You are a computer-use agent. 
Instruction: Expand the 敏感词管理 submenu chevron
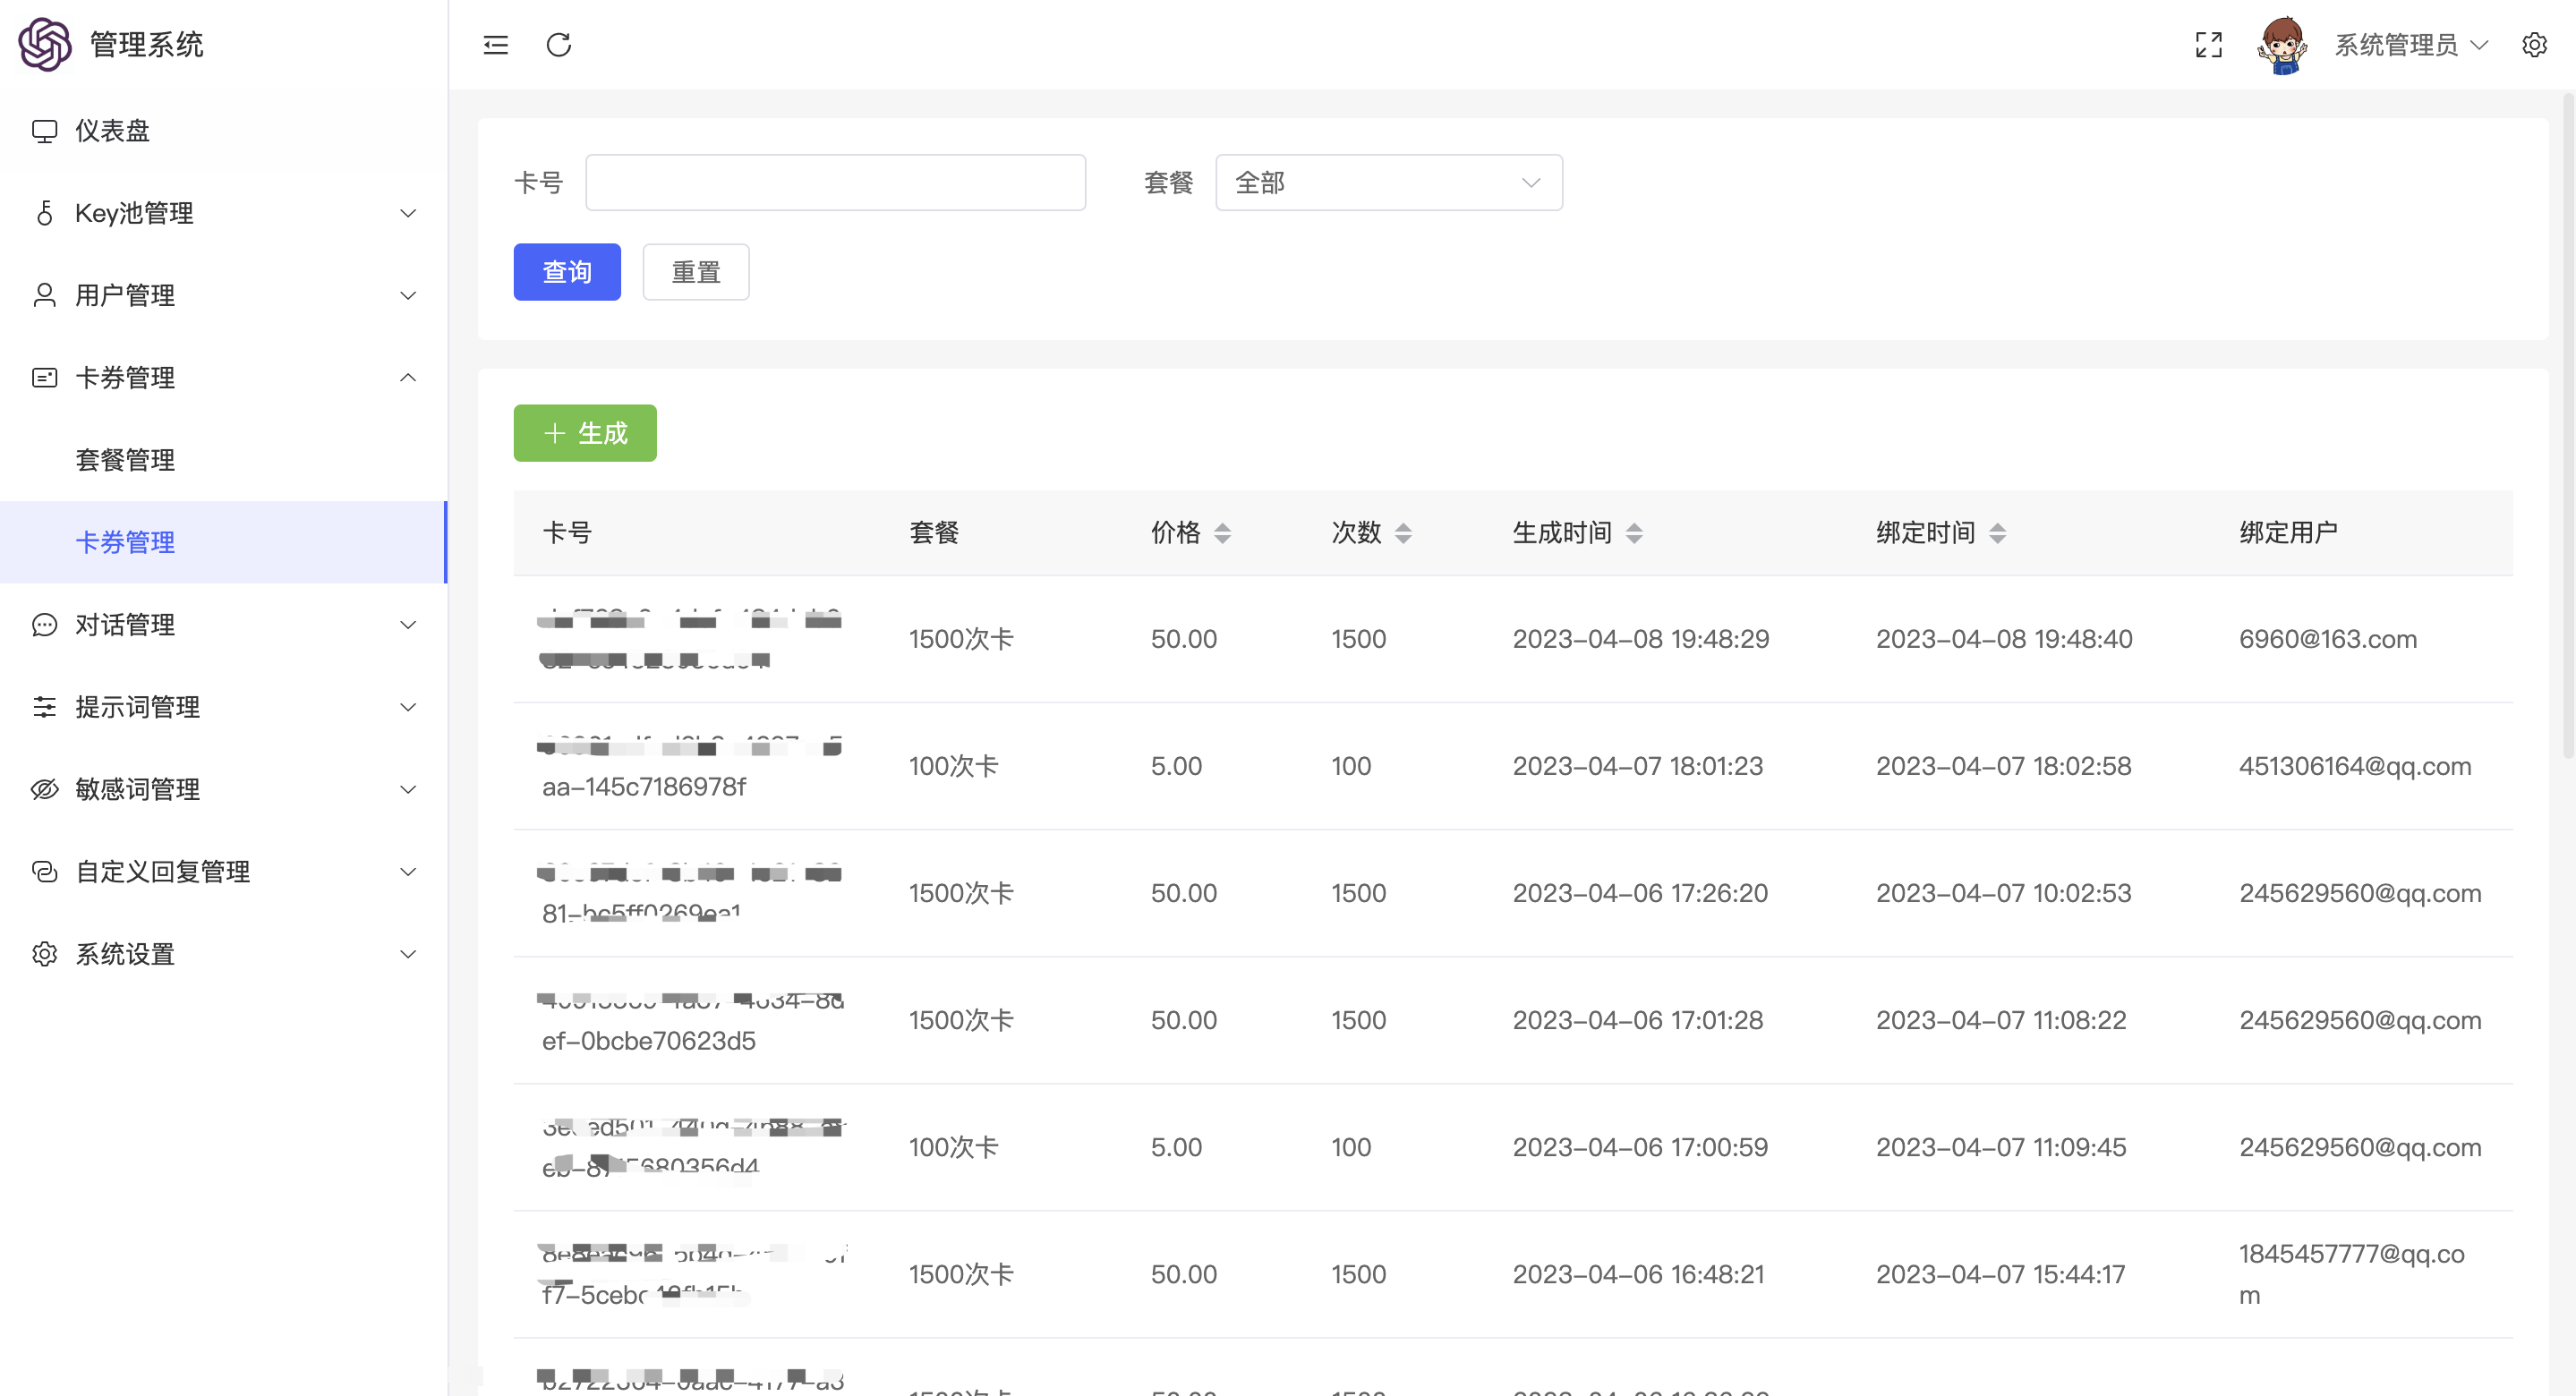coord(408,789)
